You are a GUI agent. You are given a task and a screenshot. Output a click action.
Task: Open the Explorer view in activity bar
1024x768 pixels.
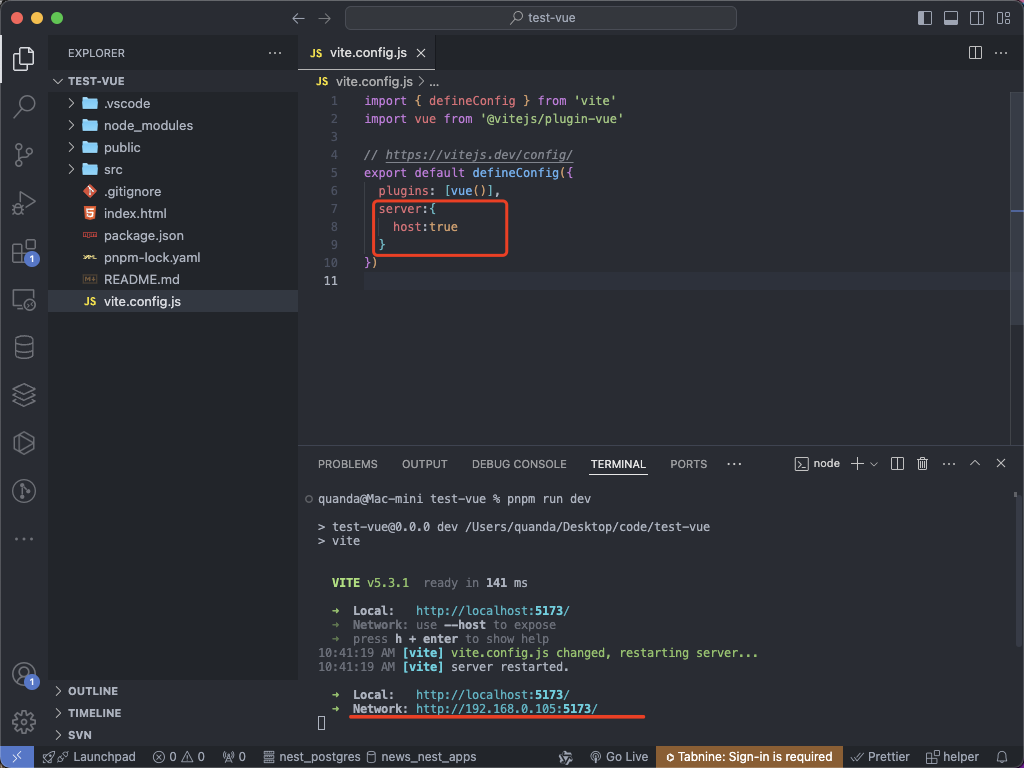tap(24, 59)
